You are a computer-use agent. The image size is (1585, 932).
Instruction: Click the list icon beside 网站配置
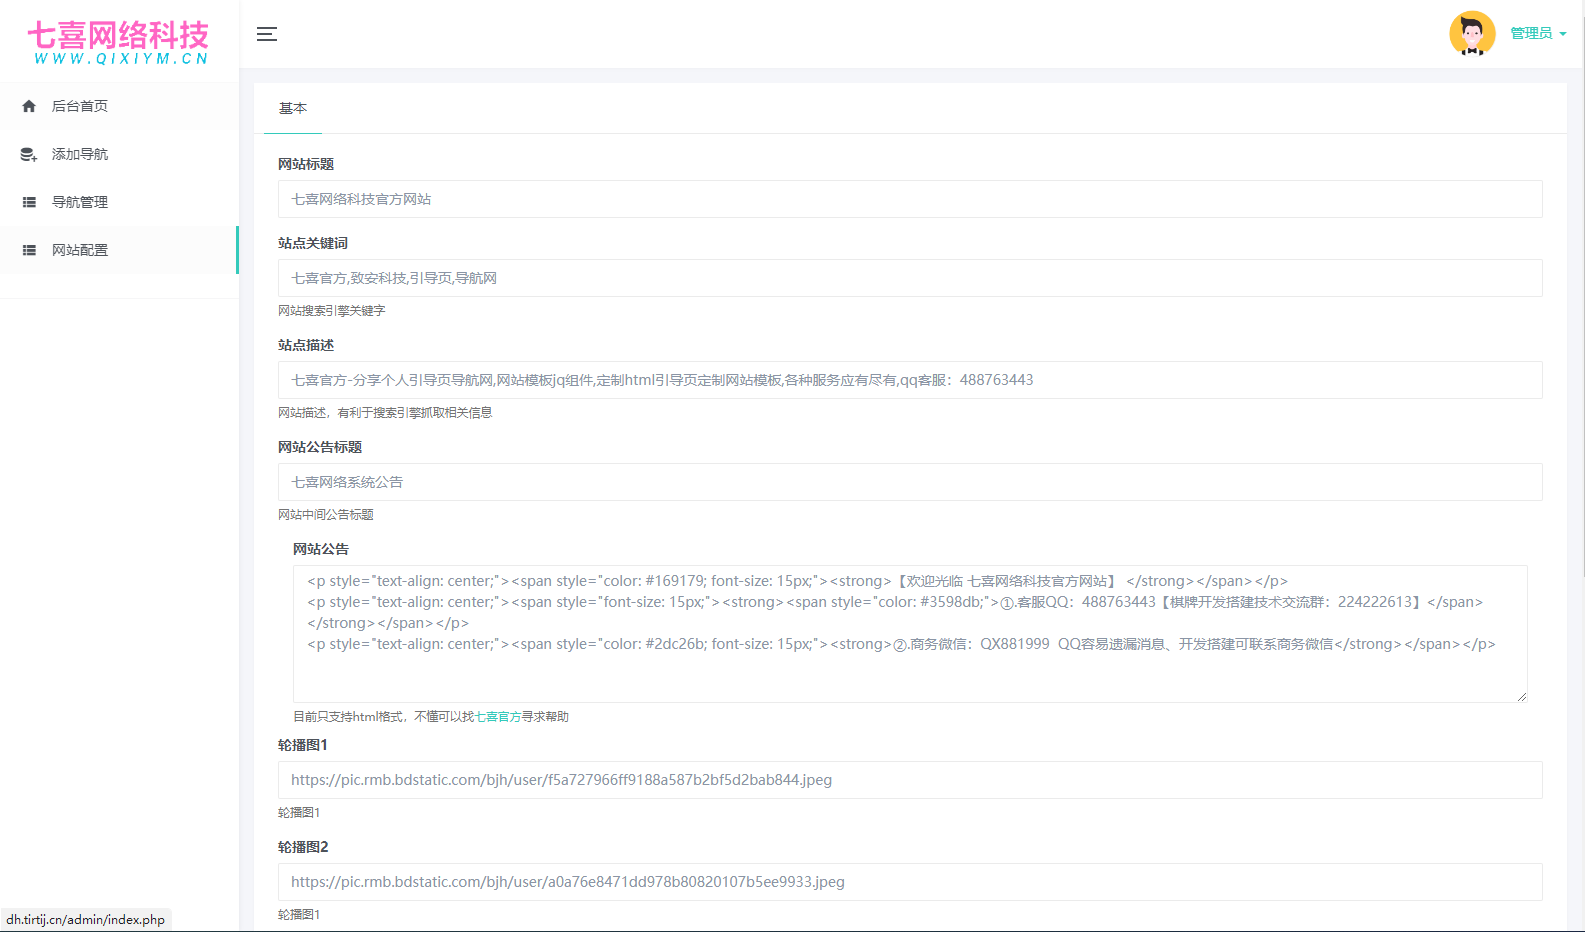click(29, 250)
